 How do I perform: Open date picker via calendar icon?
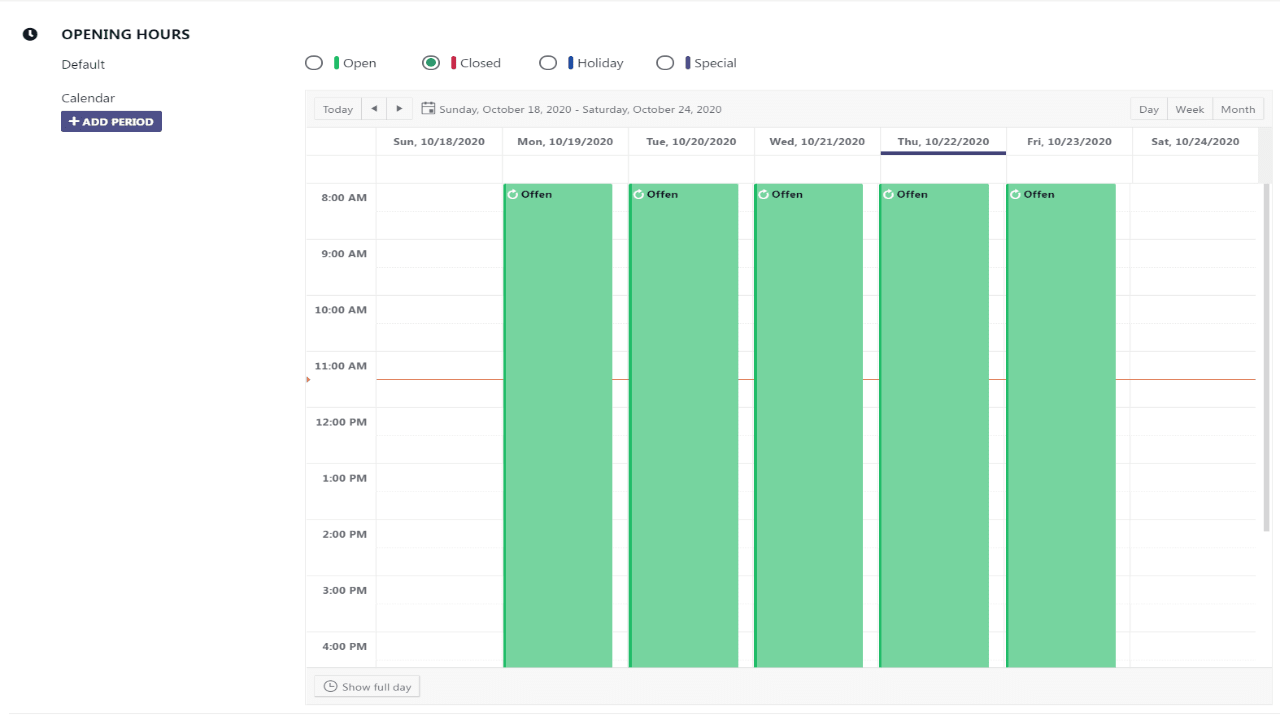(428, 109)
